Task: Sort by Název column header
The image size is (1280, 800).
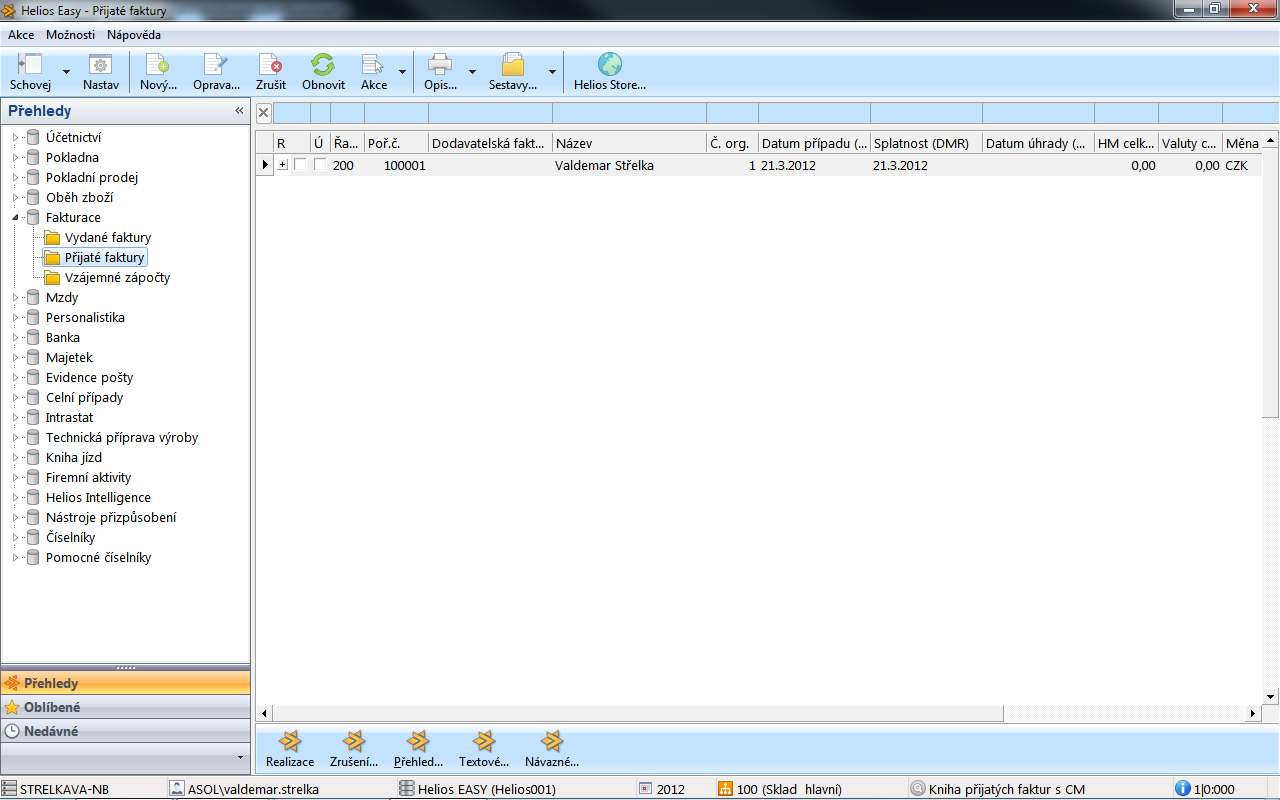Action: pos(629,143)
